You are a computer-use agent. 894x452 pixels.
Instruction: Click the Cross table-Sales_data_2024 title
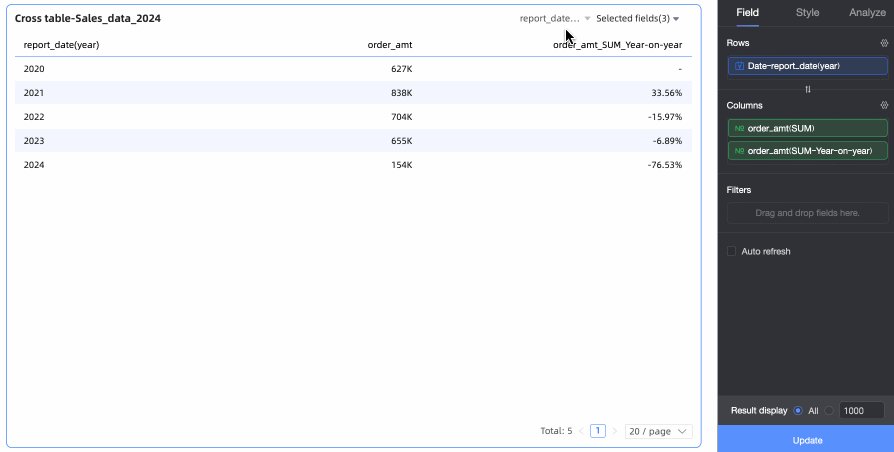tap(88, 18)
